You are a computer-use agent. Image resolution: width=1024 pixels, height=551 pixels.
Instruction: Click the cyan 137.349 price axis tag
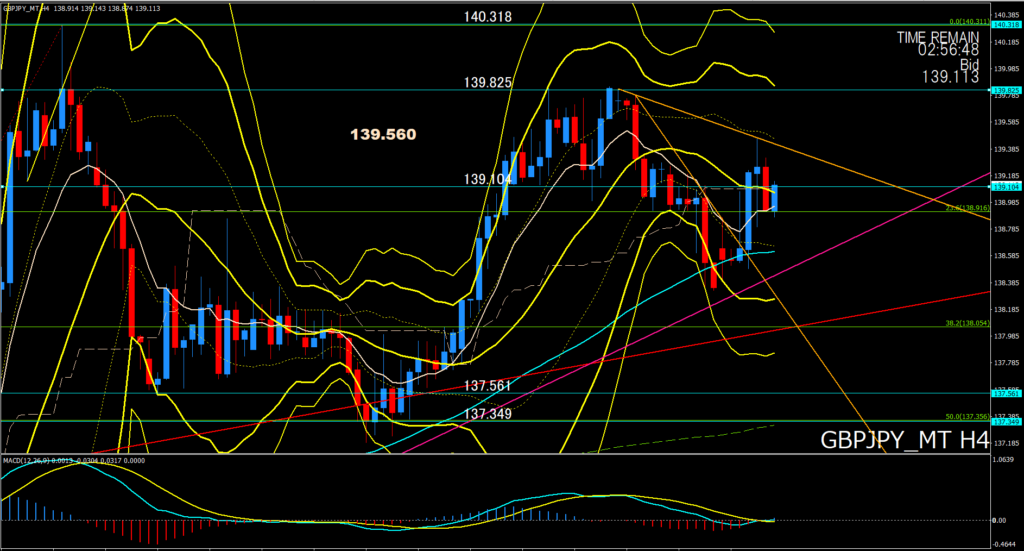coord(1006,422)
